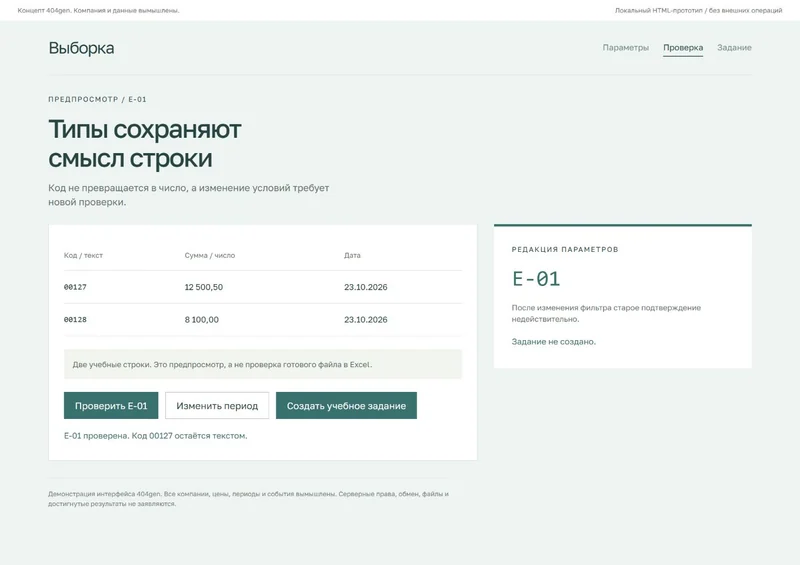Click the amount 12 500,50
The height and width of the screenshot is (565, 800).
[x=204, y=287]
